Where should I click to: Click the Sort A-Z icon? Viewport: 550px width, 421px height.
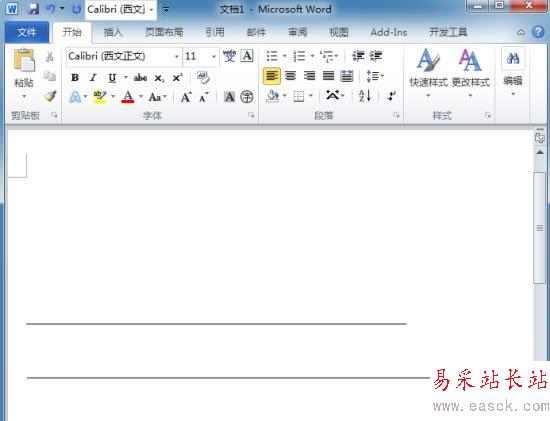tap(365, 95)
